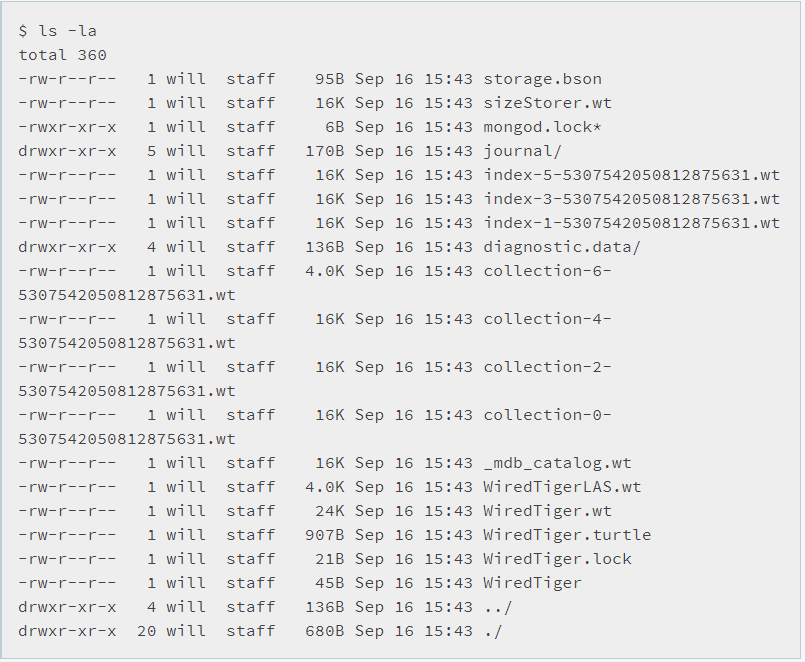Click the collection-4- filename text
Viewport: 805px width, 662px height.
[547, 319]
